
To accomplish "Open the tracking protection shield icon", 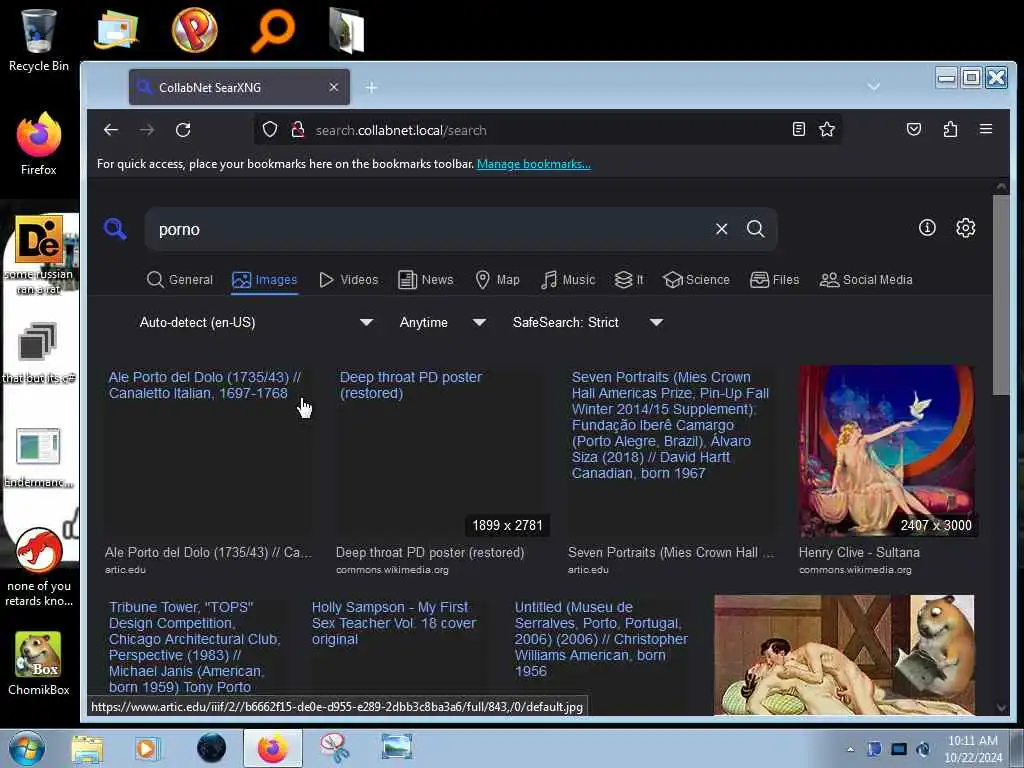I will [x=270, y=129].
